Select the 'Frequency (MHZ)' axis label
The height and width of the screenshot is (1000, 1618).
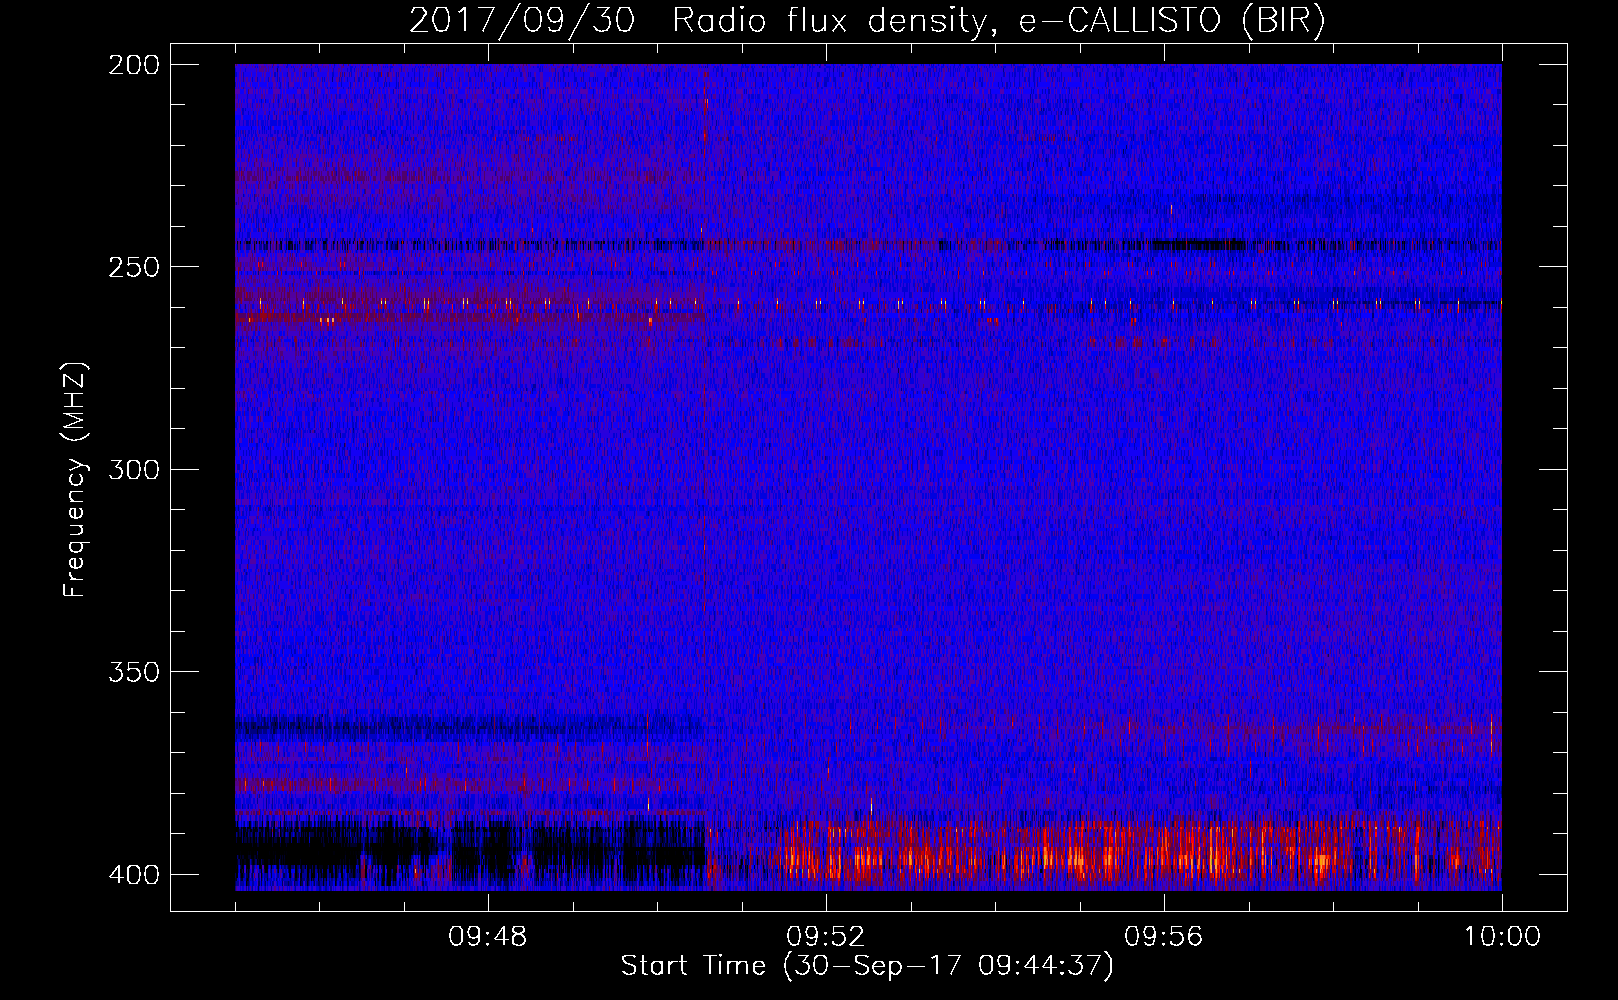pyautogui.click(x=75, y=480)
